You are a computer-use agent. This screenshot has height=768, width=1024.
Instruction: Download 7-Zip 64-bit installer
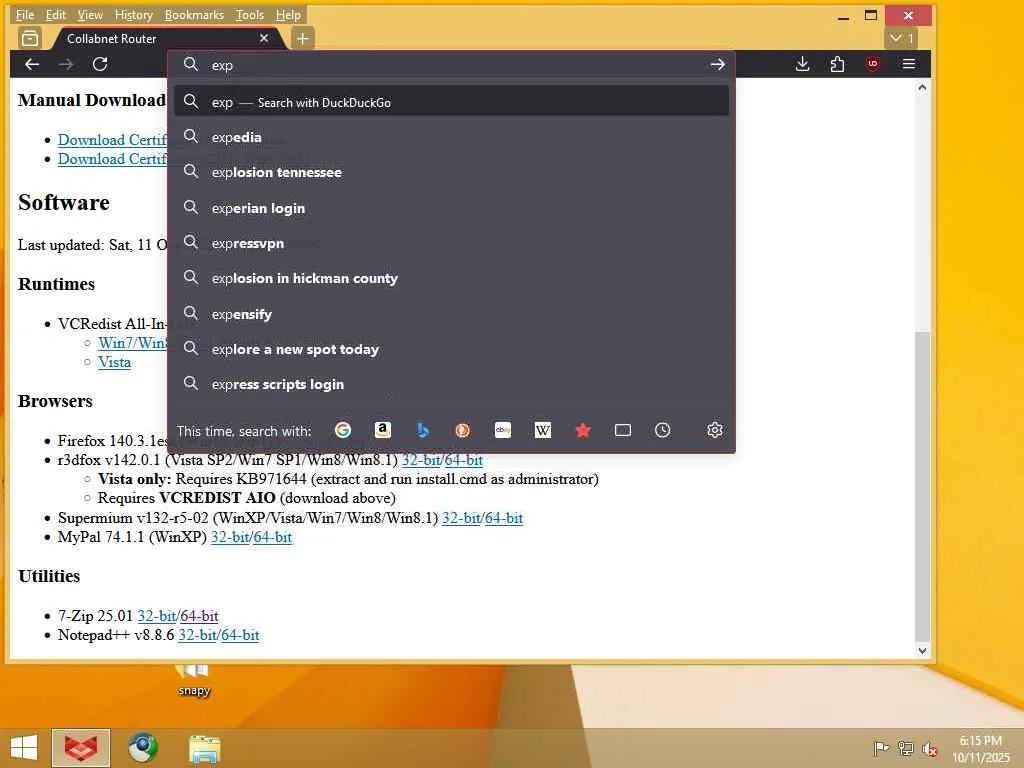[199, 616]
